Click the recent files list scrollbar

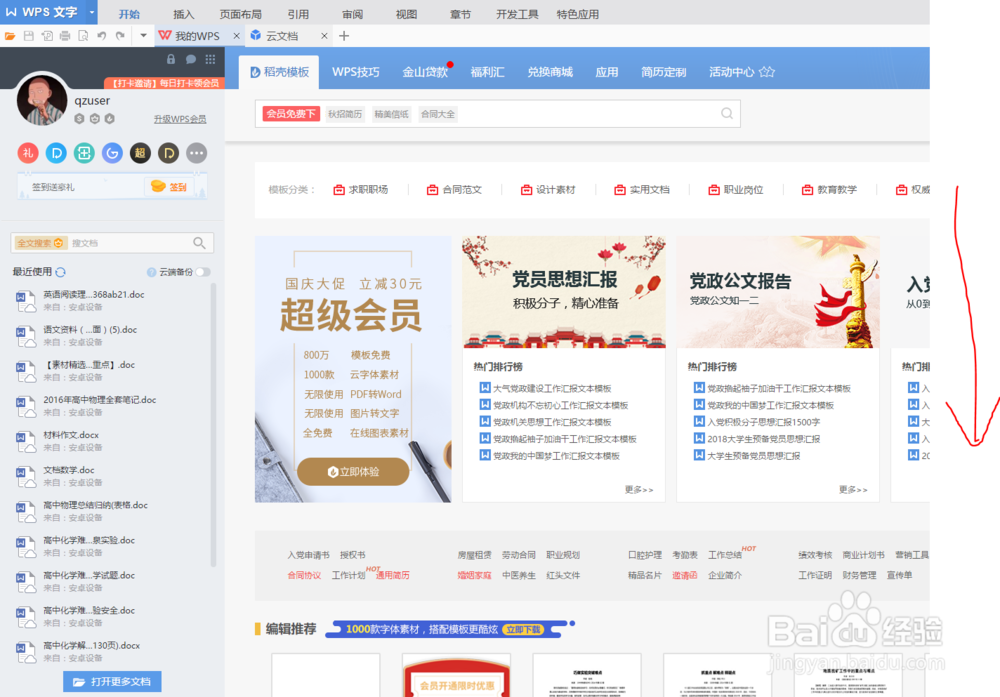[214, 426]
